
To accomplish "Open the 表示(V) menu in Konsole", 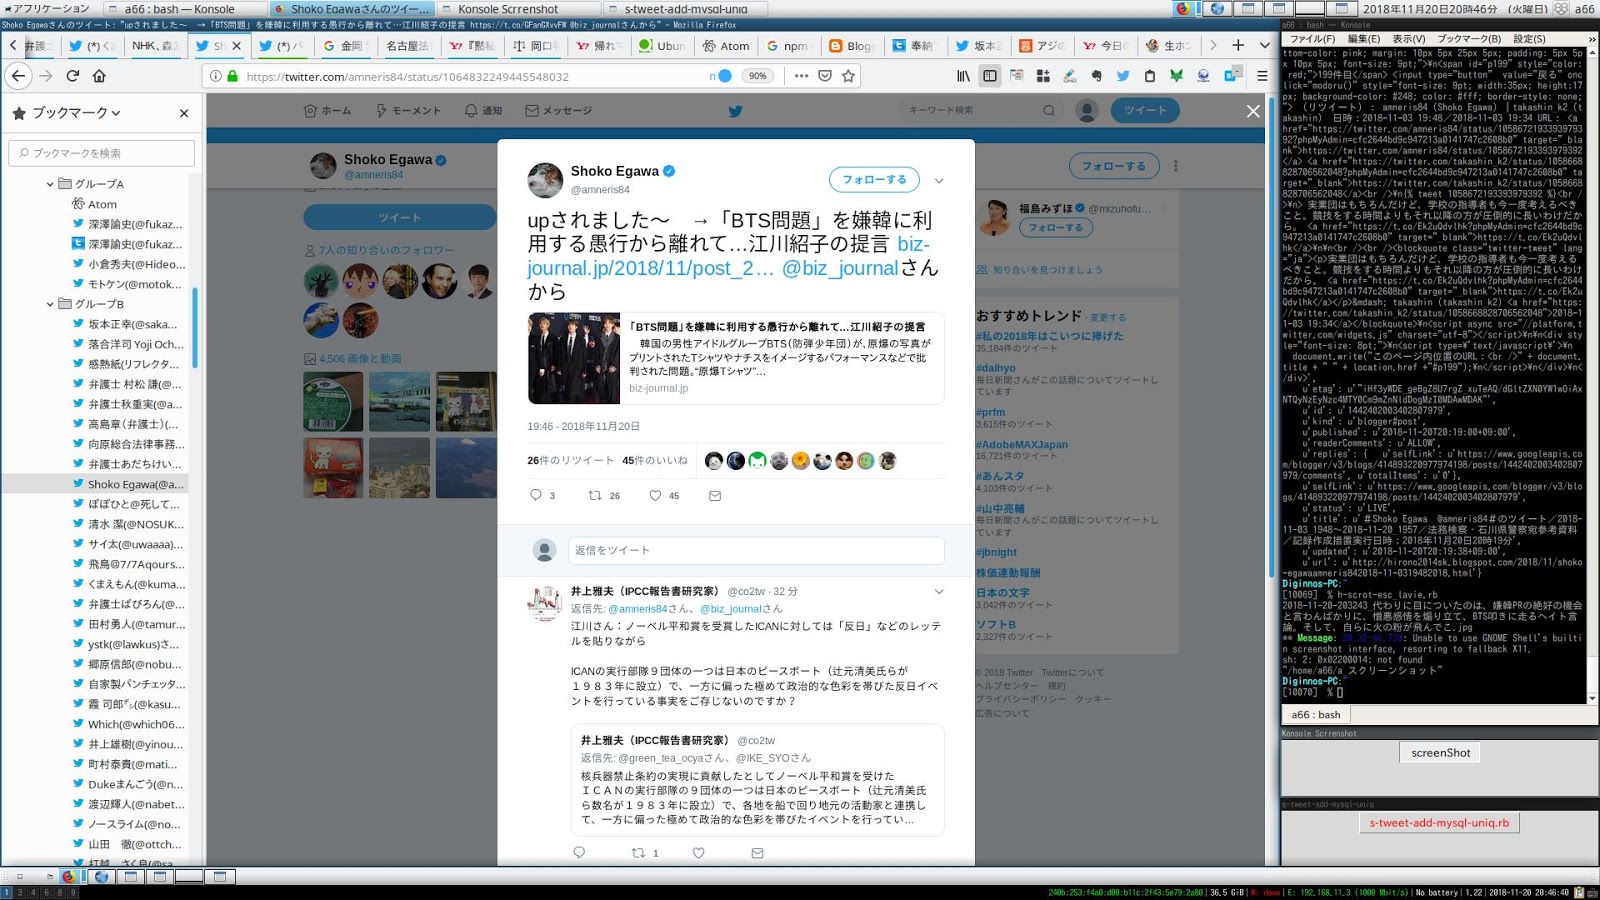I will [1409, 39].
